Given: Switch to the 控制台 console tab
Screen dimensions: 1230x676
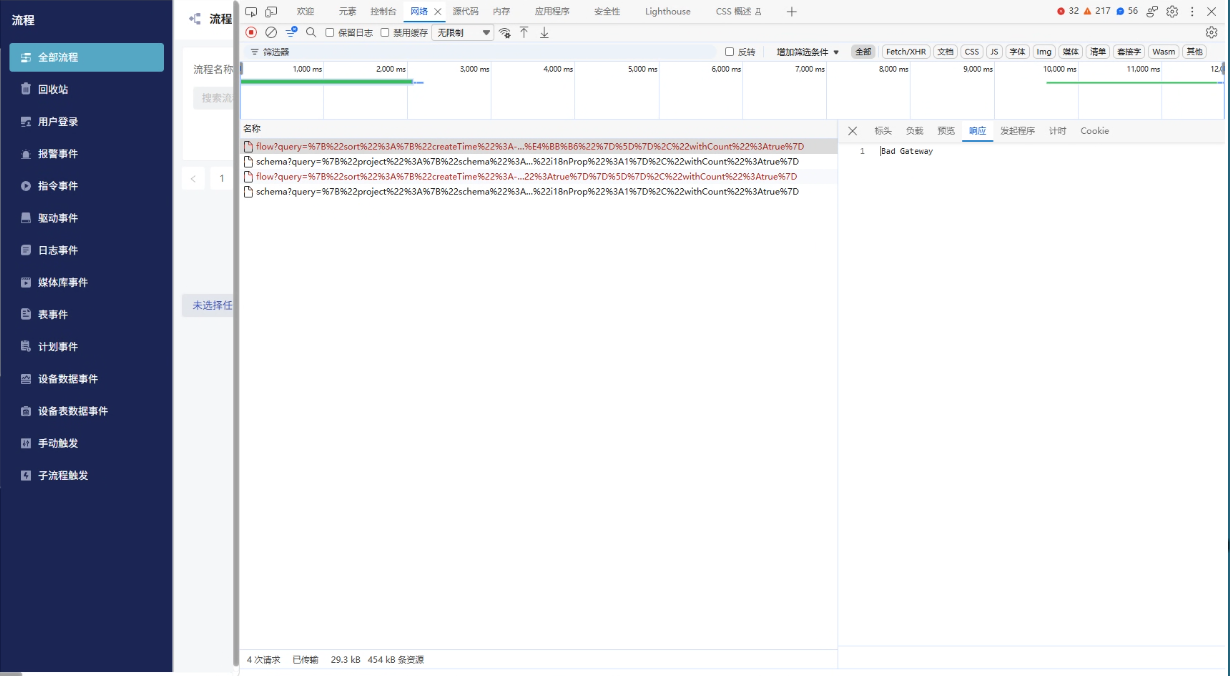Looking at the screenshot, I should click(383, 11).
